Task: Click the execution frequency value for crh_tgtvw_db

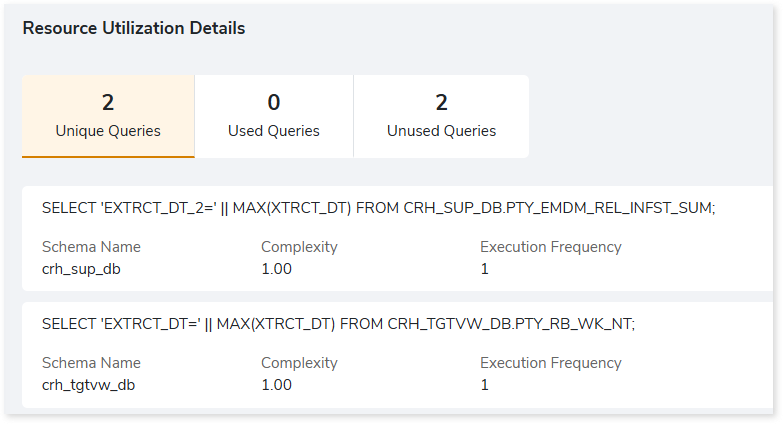Action: tap(484, 385)
